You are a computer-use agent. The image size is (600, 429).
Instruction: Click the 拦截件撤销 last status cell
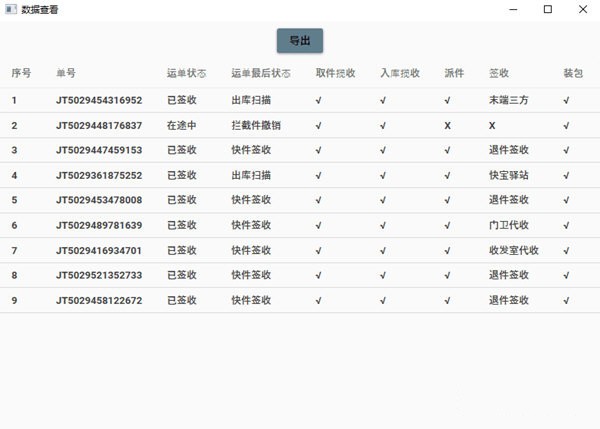(x=256, y=126)
